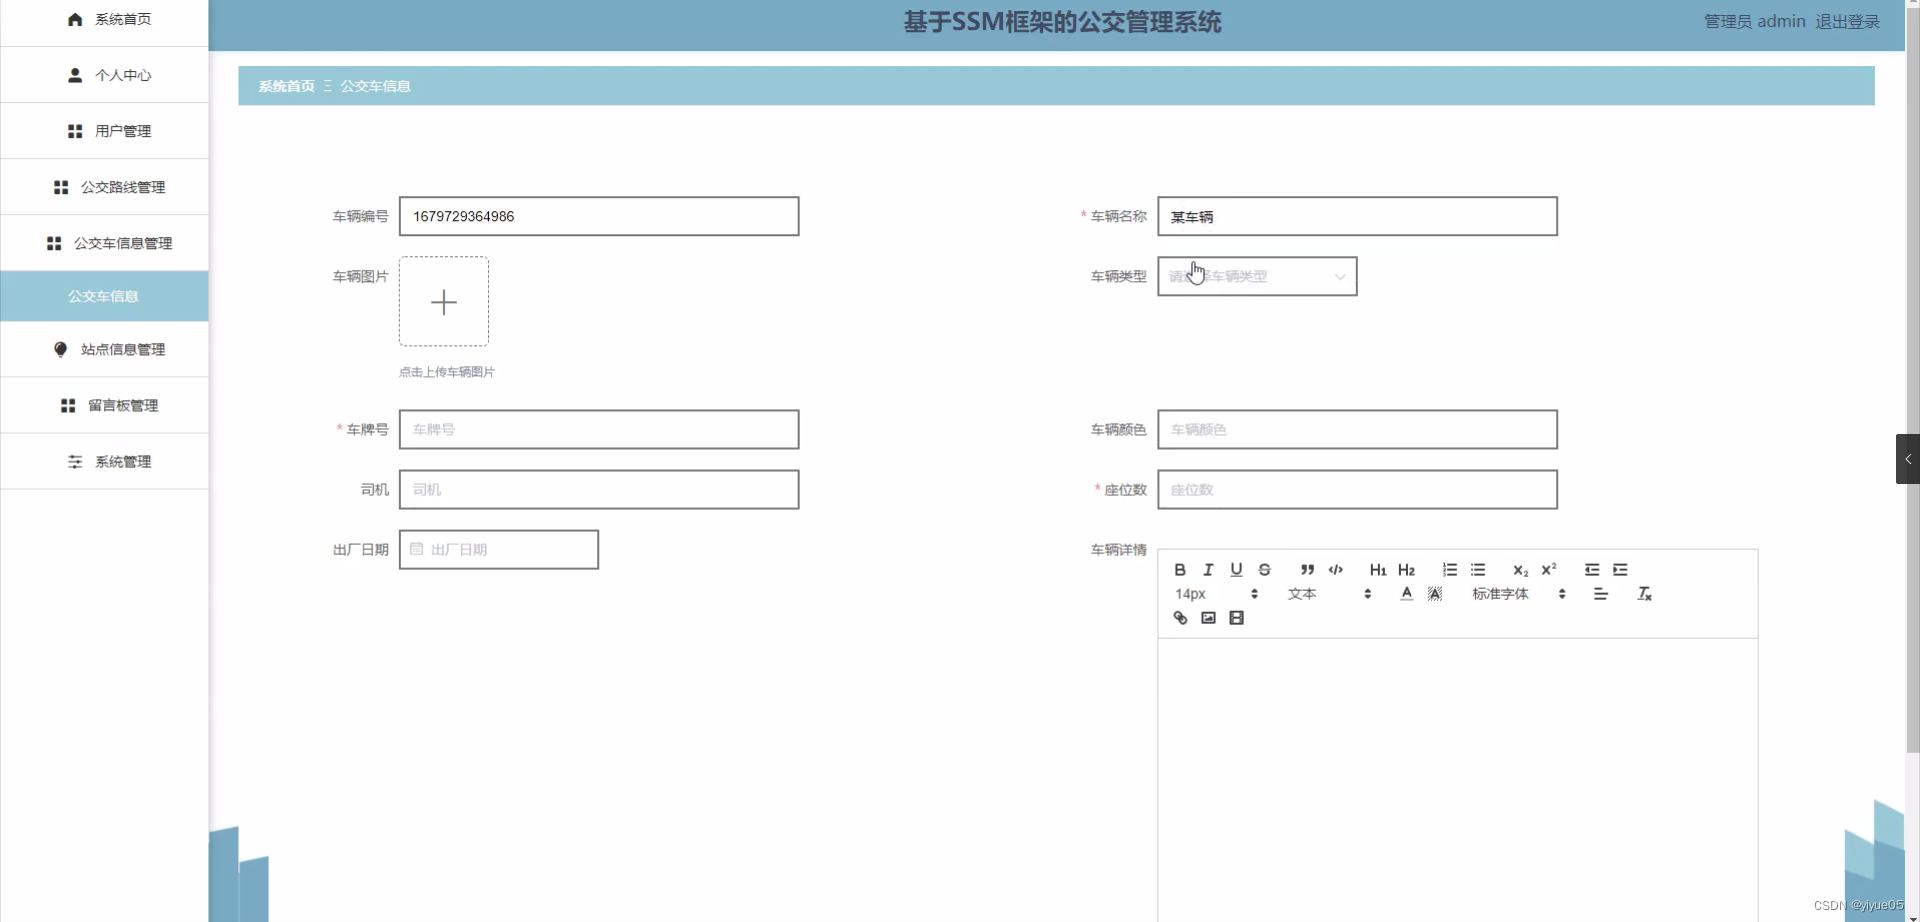Click the calendar icon in 出厂日期 field
This screenshot has height=922, width=1920.
pos(416,549)
